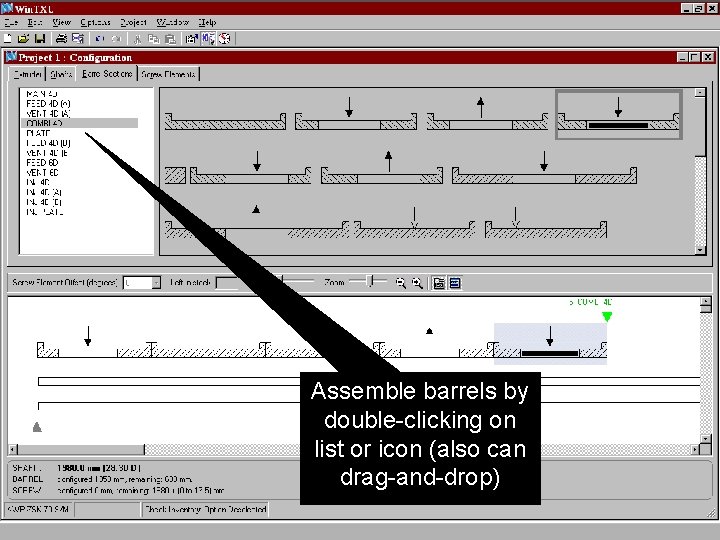
Task: Click the Save diskette toolbar icon
Action: [x=40, y=39]
